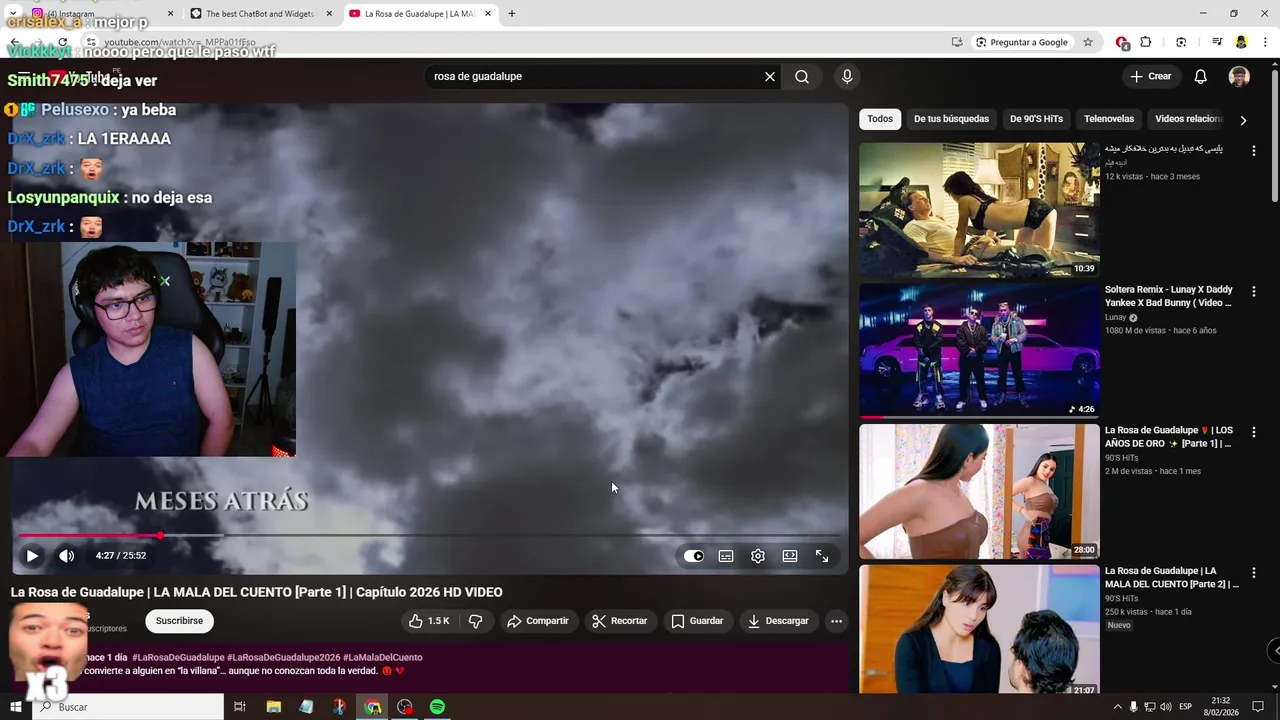Viewport: 1280px width, 720px height.
Task: Open the 10:39 video thumbnail
Action: pos(979,209)
